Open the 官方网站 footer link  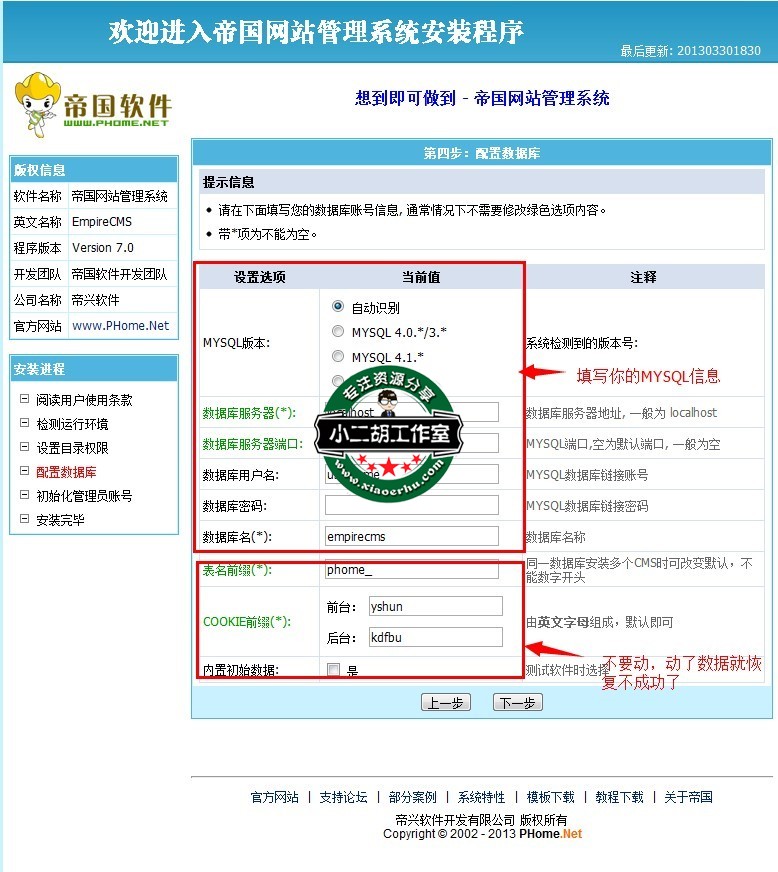click(274, 797)
